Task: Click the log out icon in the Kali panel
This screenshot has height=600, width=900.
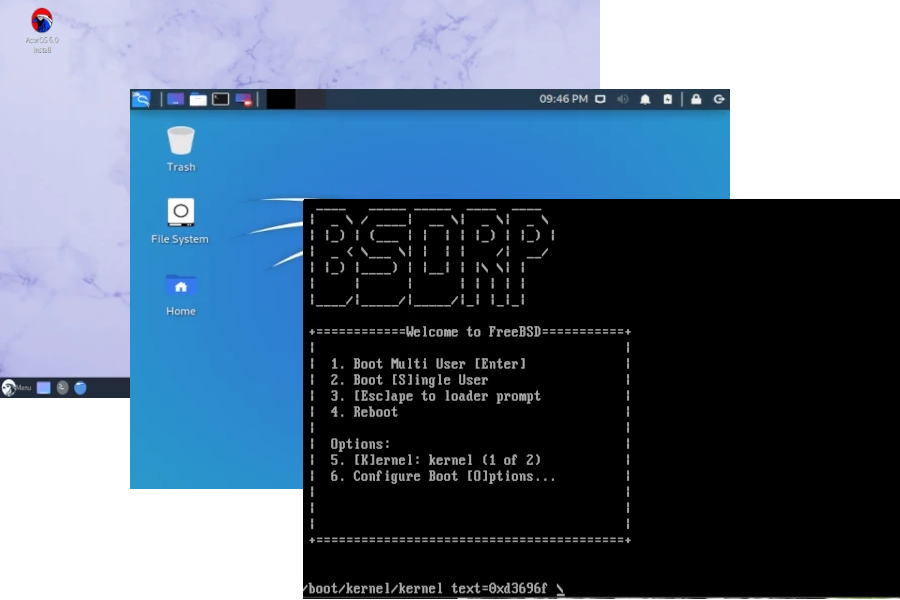Action: click(719, 99)
